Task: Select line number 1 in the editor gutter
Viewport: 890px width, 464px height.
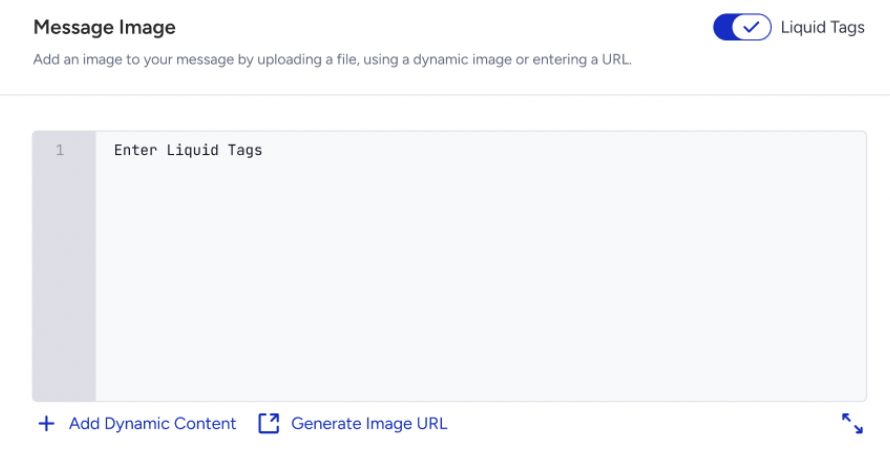Action: (x=60, y=151)
